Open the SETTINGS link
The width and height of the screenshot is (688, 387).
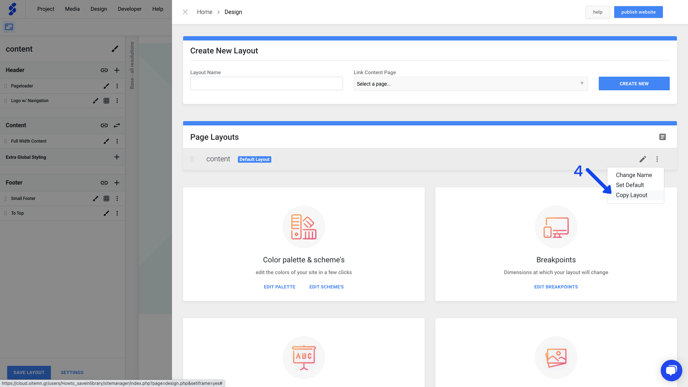(x=72, y=373)
